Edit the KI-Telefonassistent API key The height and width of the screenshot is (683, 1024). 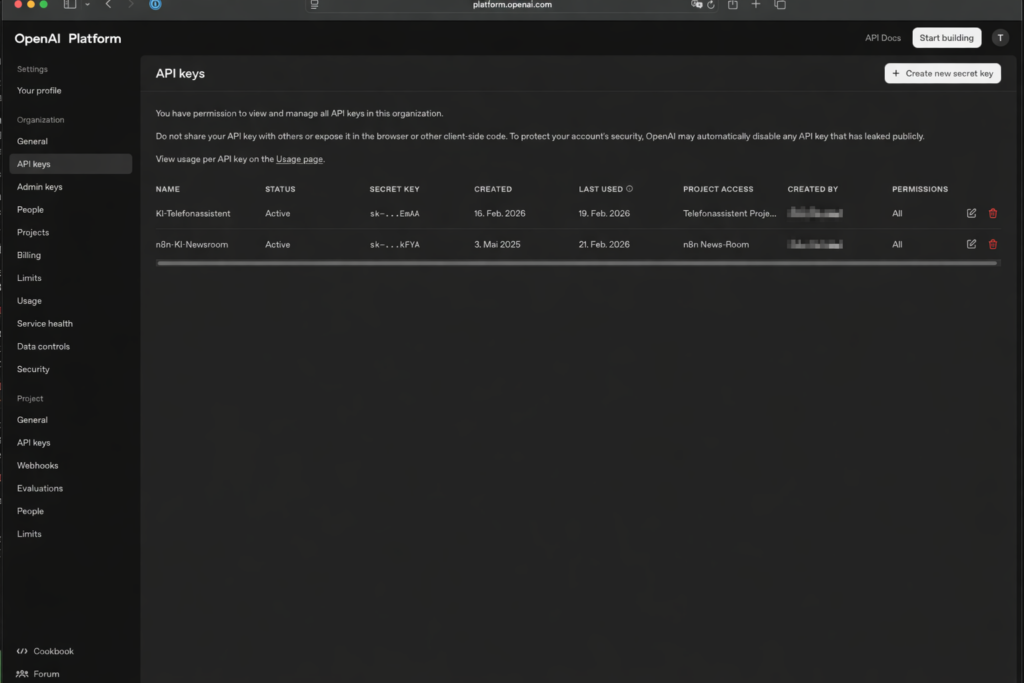971,213
